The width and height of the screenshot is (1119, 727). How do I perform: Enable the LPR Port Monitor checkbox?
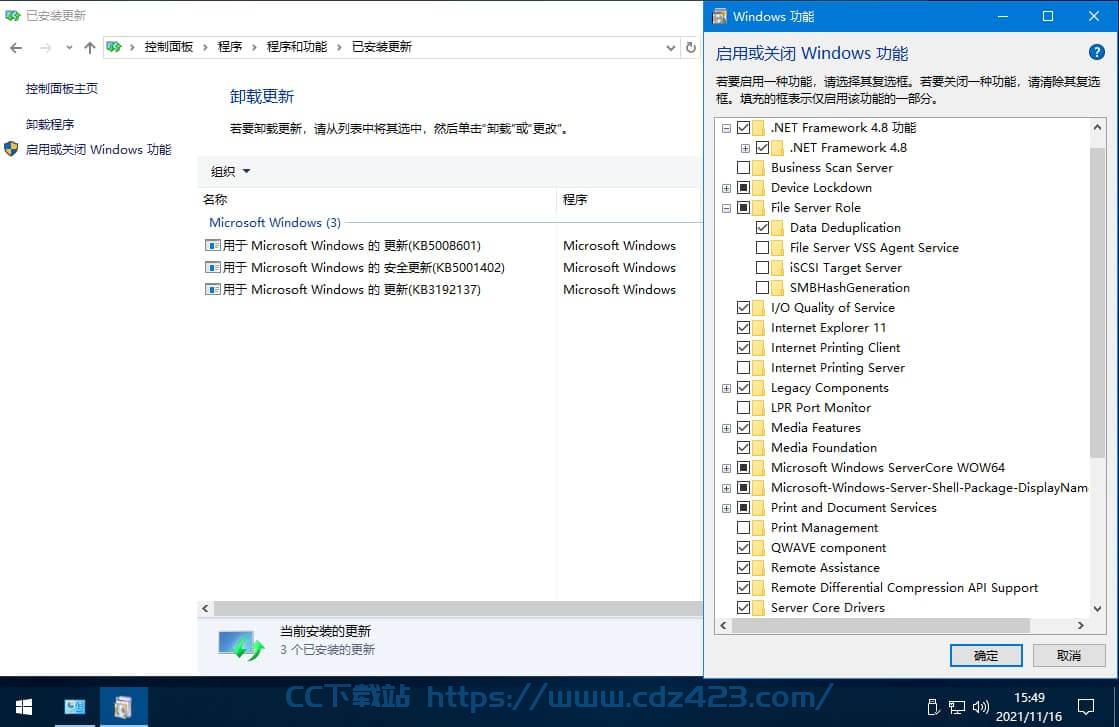point(743,407)
